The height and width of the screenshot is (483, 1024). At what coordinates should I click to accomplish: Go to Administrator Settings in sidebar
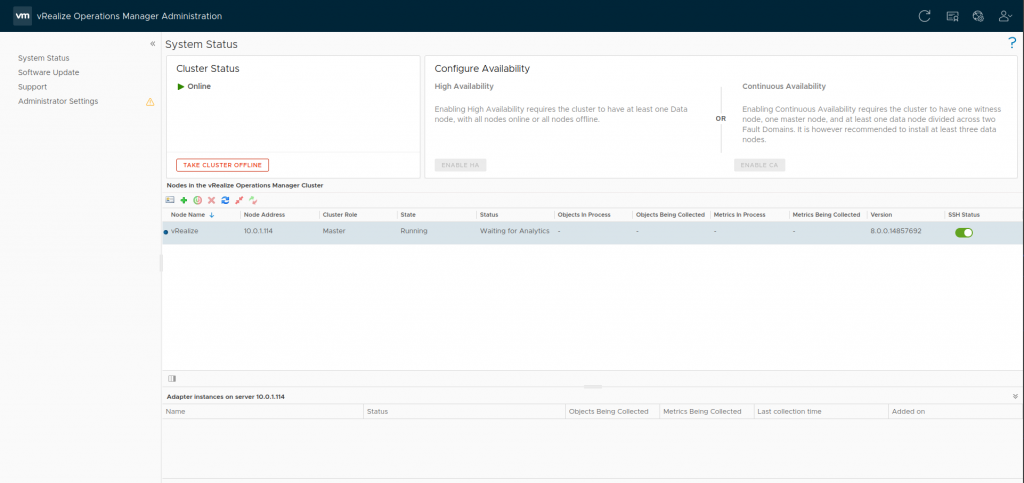(58, 101)
